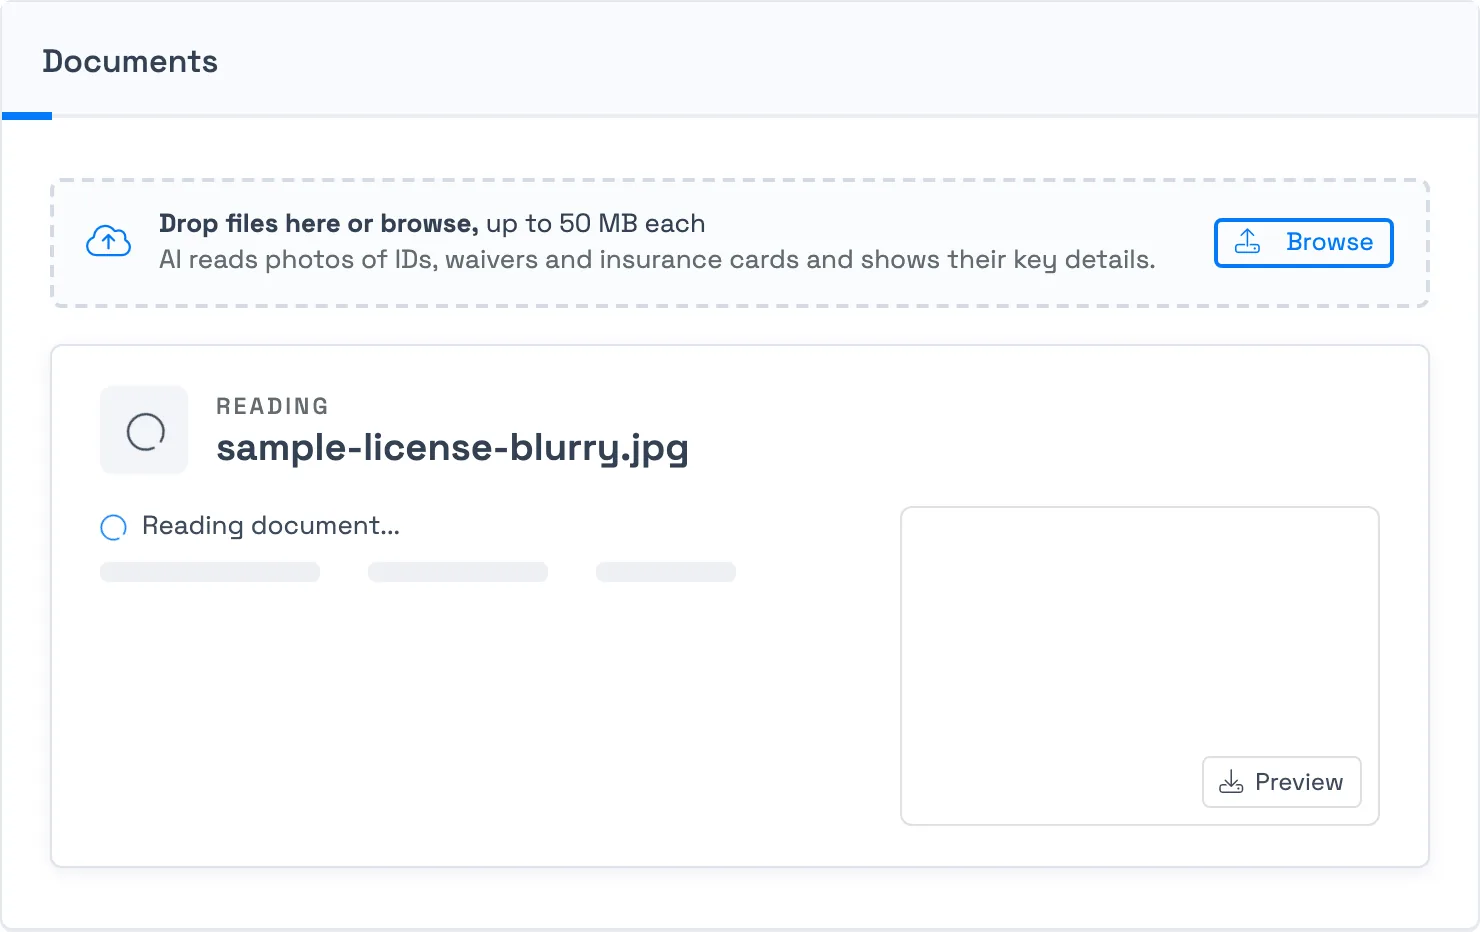The width and height of the screenshot is (1480, 932).
Task: Click the "Drop files here or browse" text
Action: click(318, 223)
